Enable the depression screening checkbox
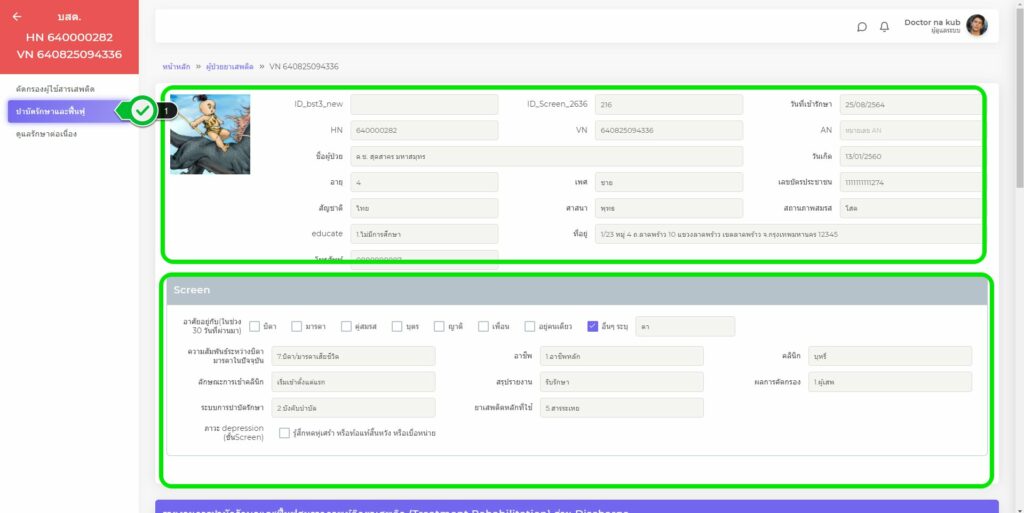Screen dimensions: 1024x513 tap(285, 433)
